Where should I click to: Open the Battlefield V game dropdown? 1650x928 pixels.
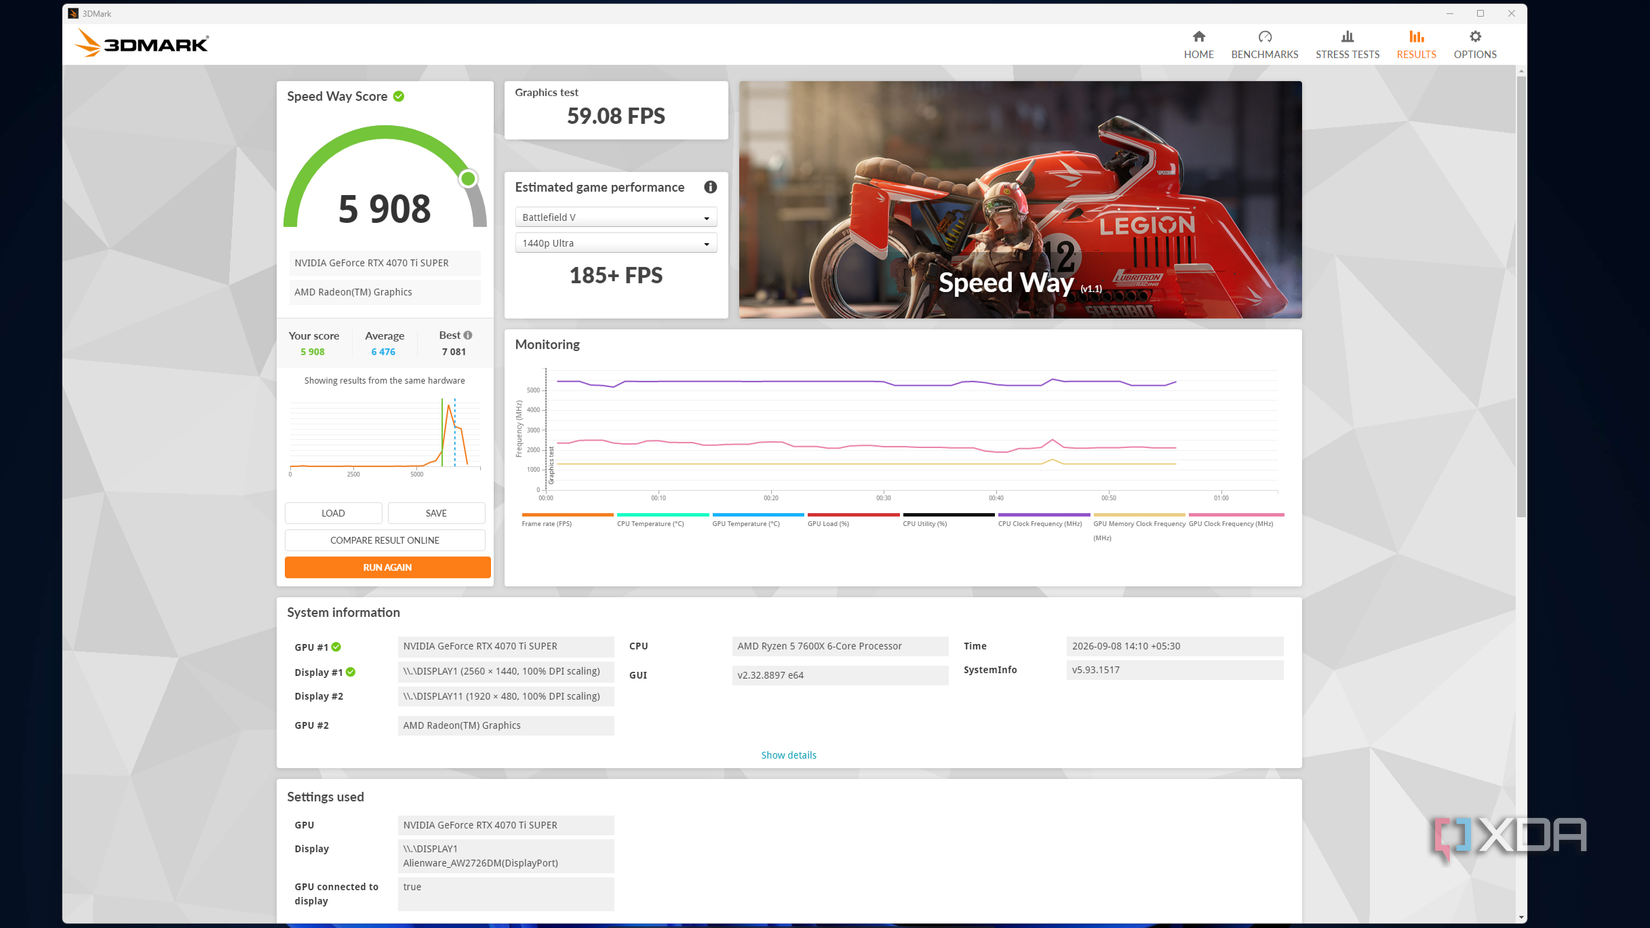(616, 217)
